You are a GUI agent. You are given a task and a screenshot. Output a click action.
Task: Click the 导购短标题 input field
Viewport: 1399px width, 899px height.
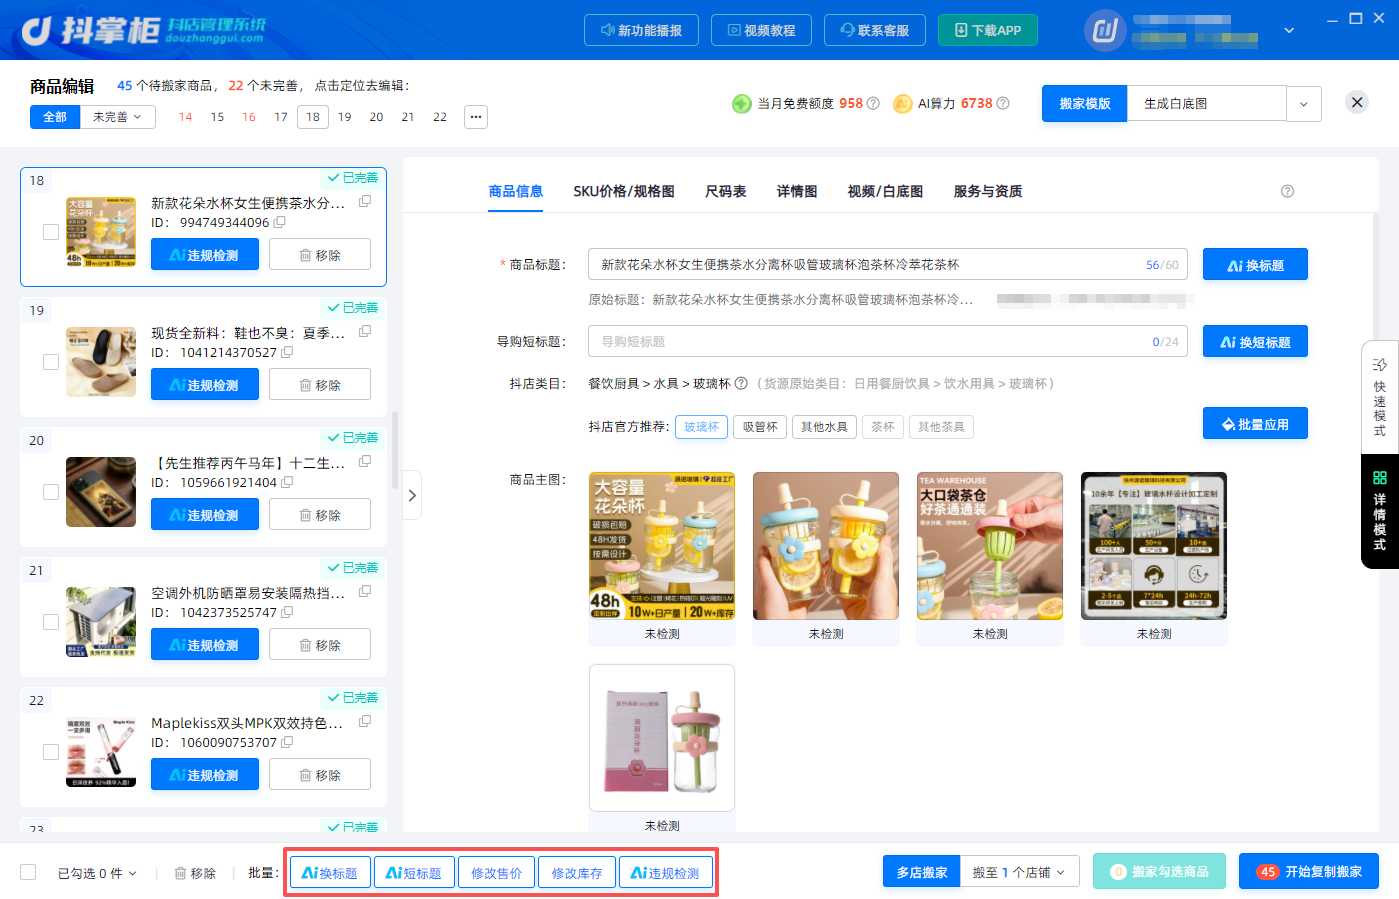point(888,342)
